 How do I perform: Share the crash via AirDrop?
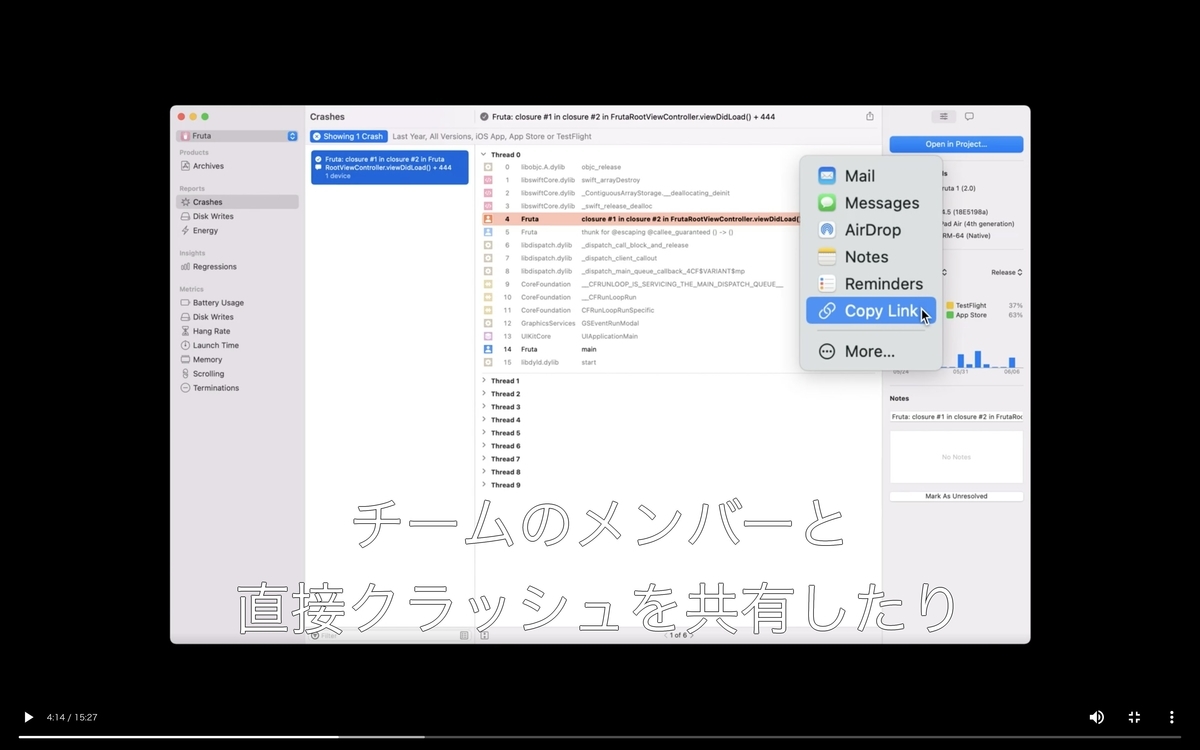870,230
